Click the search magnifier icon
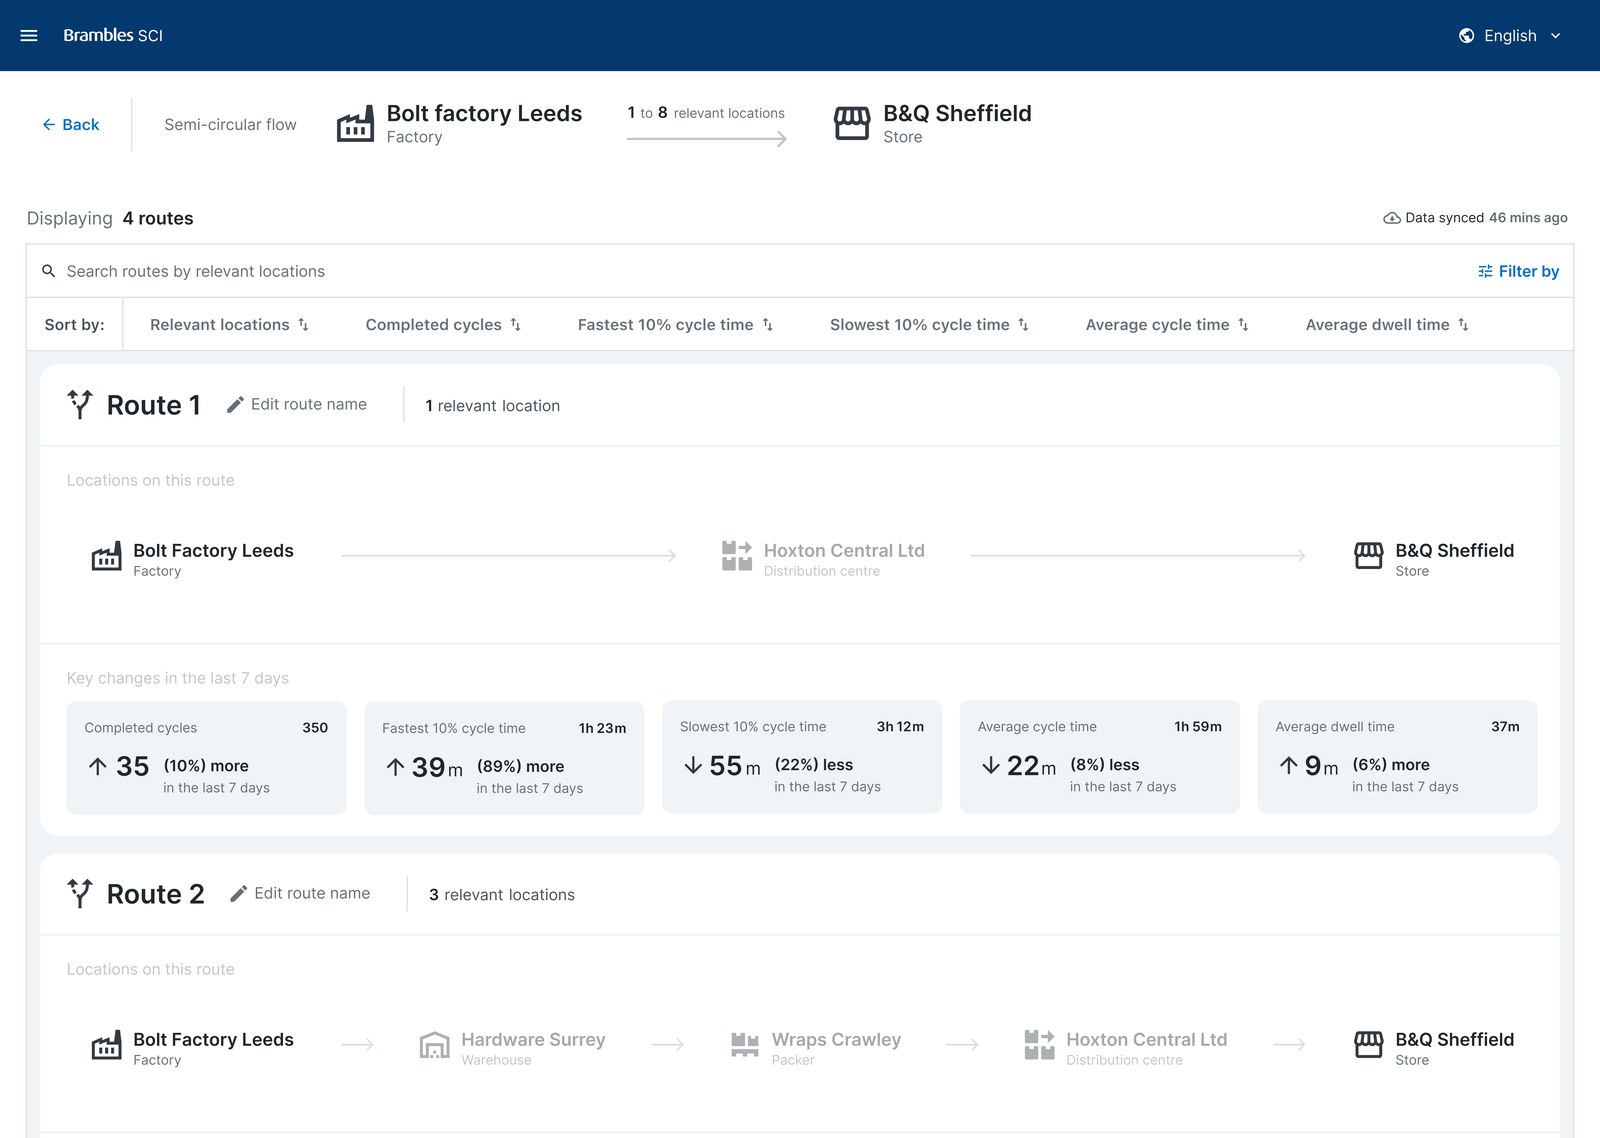1600x1138 pixels. click(48, 271)
